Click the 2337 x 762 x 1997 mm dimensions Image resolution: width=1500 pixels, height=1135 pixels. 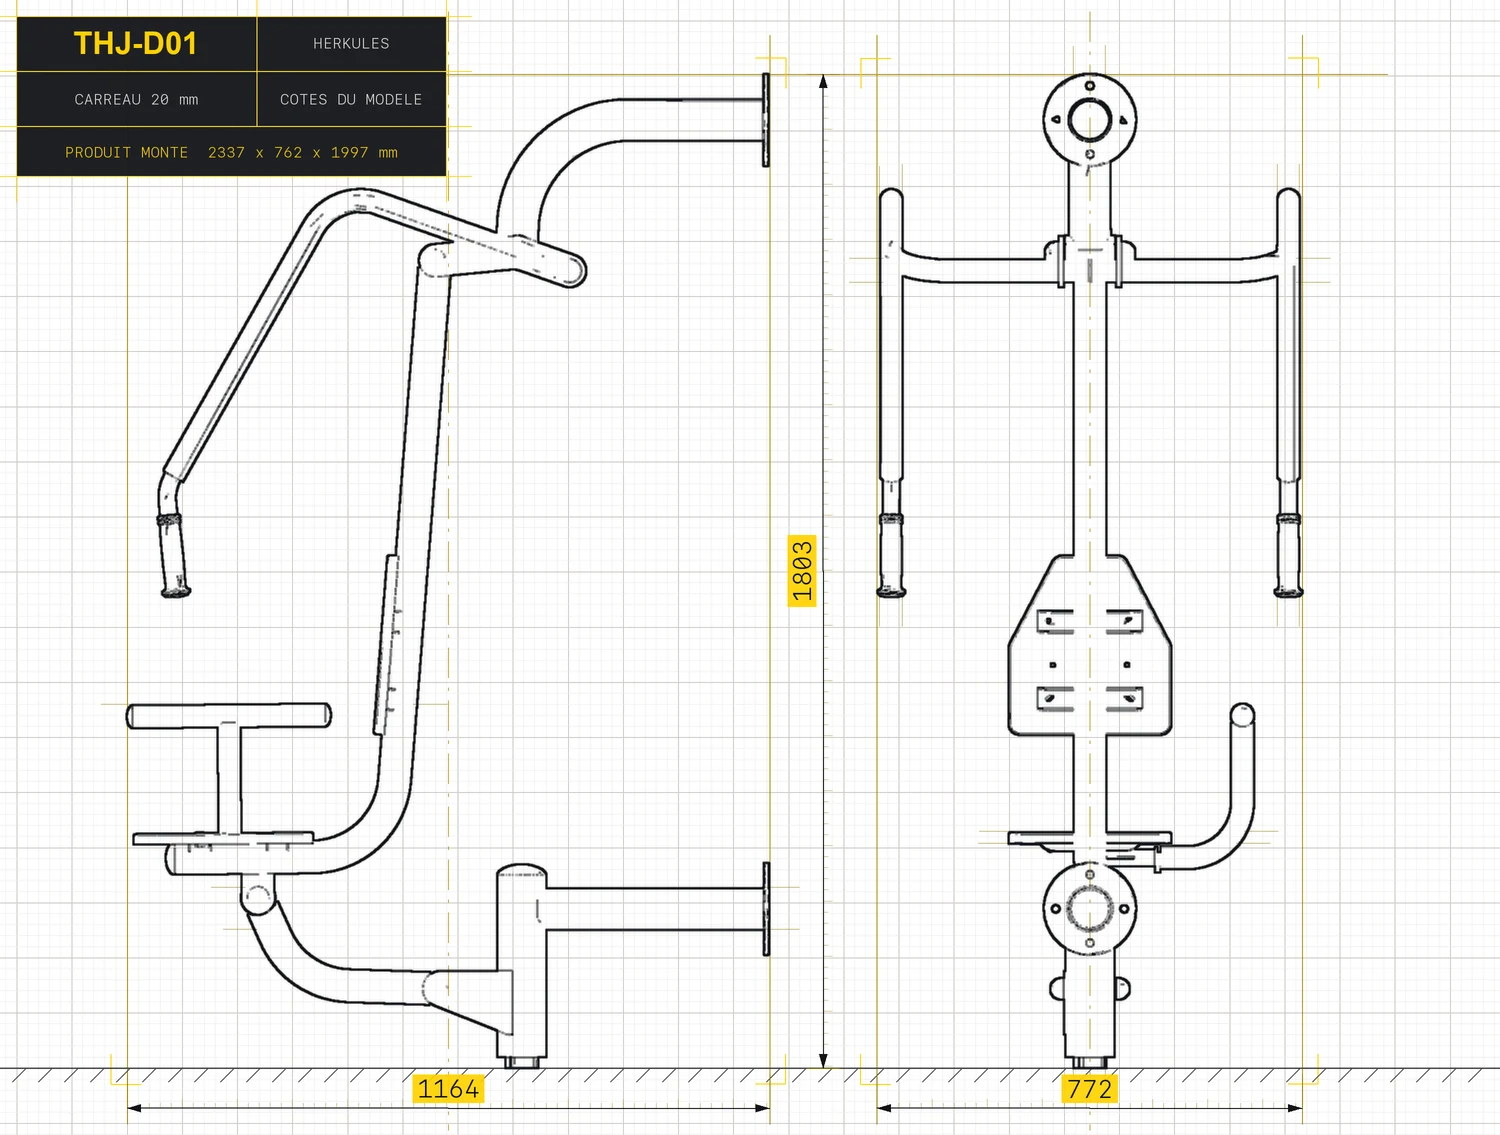click(303, 153)
